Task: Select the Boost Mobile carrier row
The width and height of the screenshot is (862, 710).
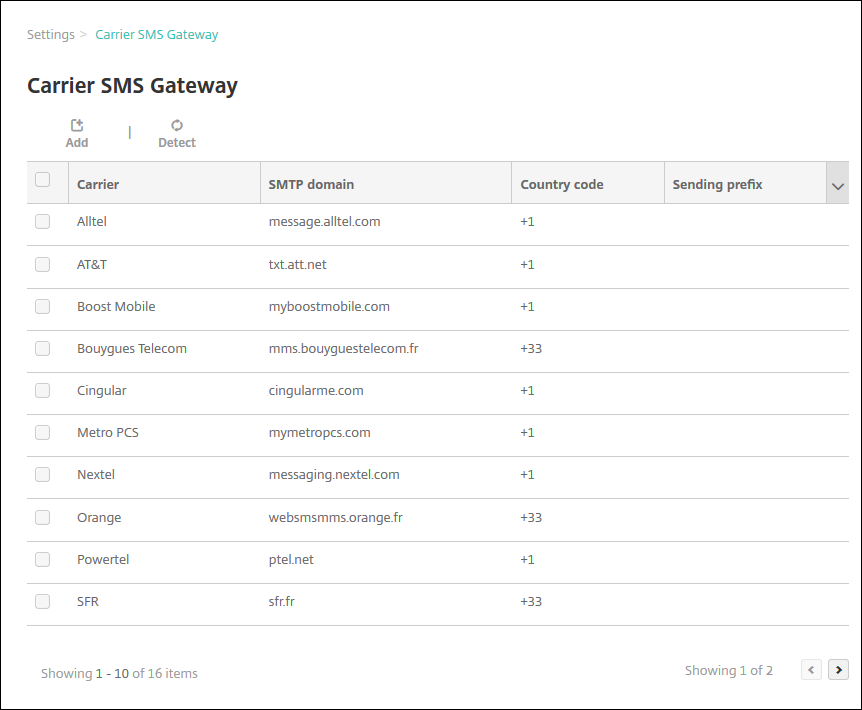Action: pyautogui.click(x=116, y=306)
